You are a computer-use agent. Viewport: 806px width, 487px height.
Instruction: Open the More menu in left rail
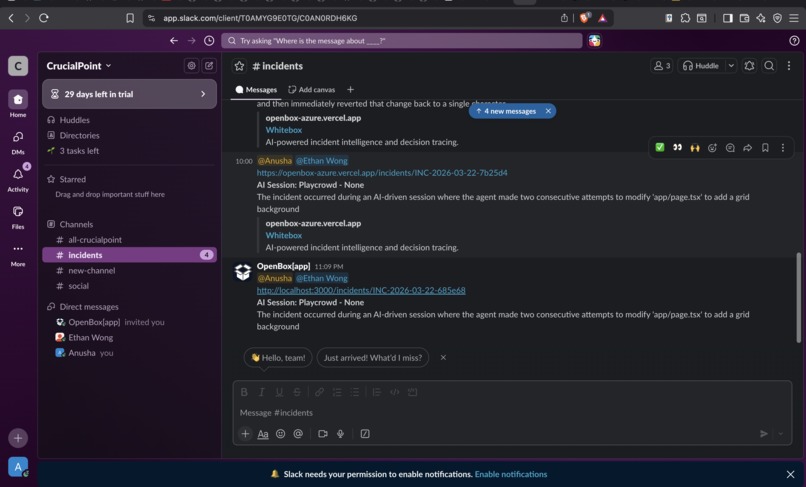point(17,254)
